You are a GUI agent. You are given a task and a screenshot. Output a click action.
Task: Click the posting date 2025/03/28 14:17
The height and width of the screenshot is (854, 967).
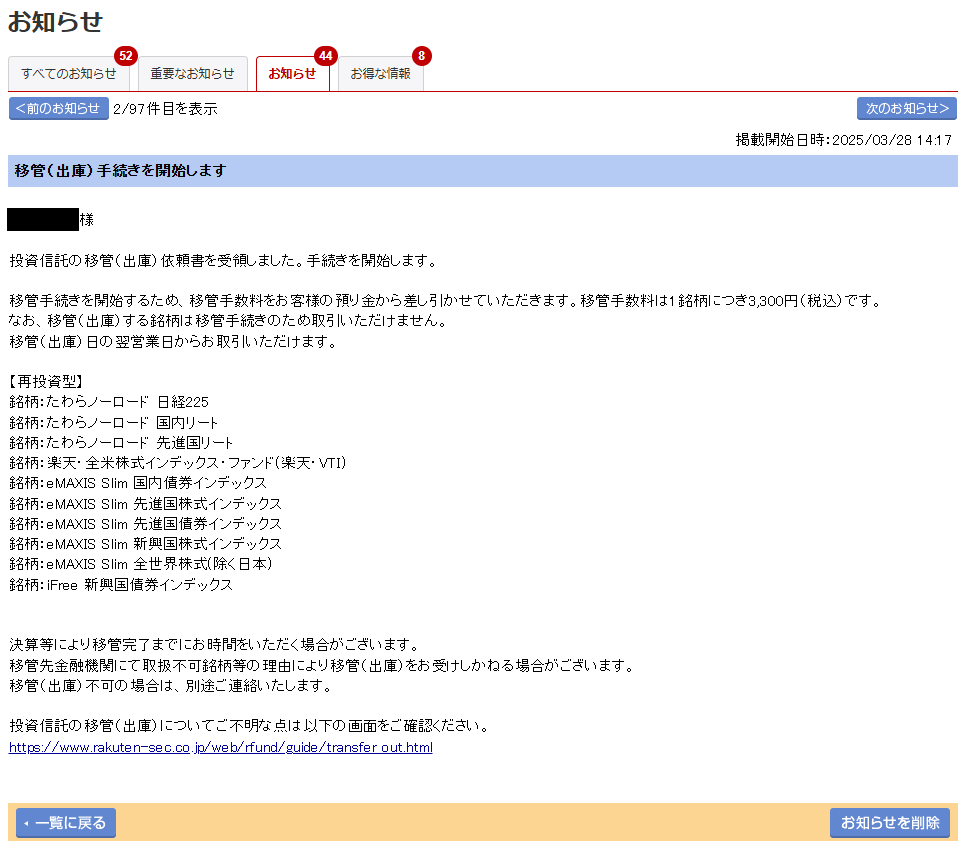(x=892, y=140)
